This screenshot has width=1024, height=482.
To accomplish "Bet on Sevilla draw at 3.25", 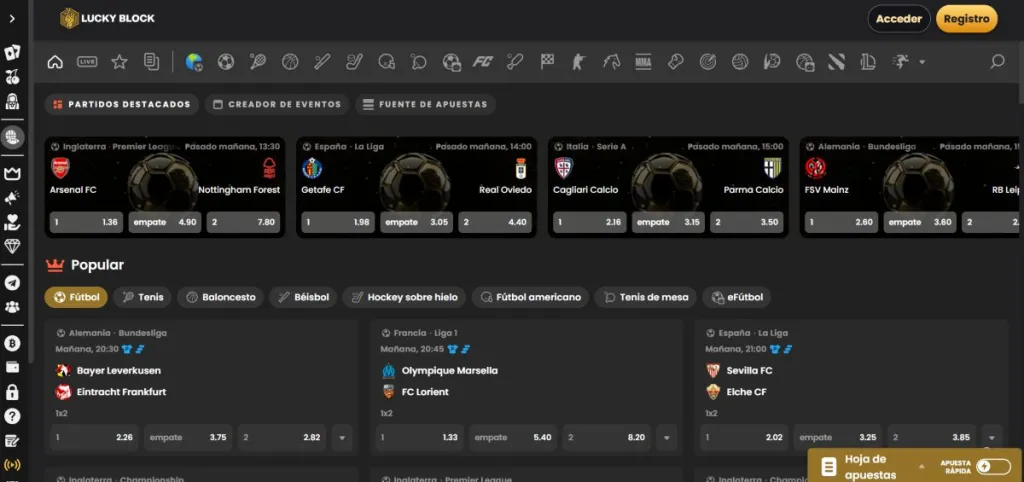I will (x=837, y=438).
